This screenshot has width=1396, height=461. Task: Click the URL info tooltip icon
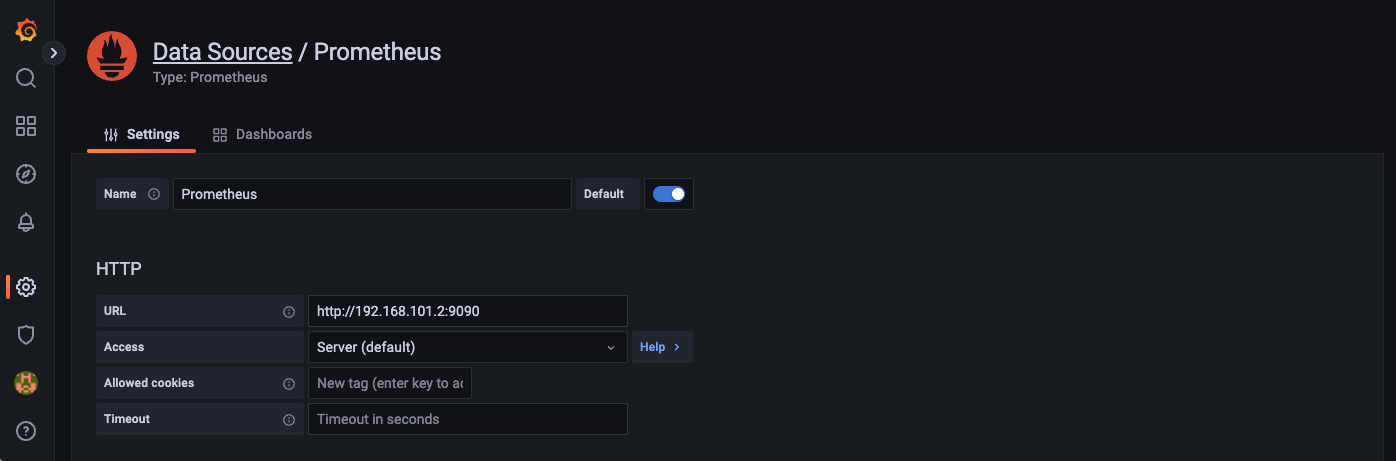click(289, 311)
